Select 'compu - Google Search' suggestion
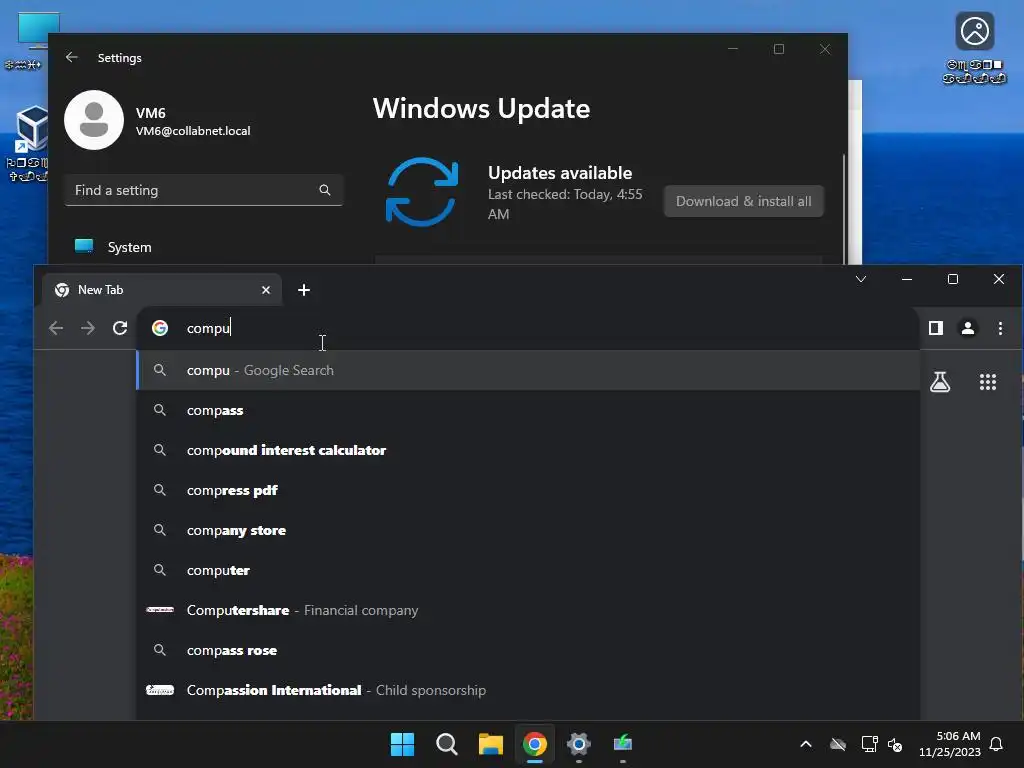Viewport: 1024px width, 768px height. tap(528, 370)
